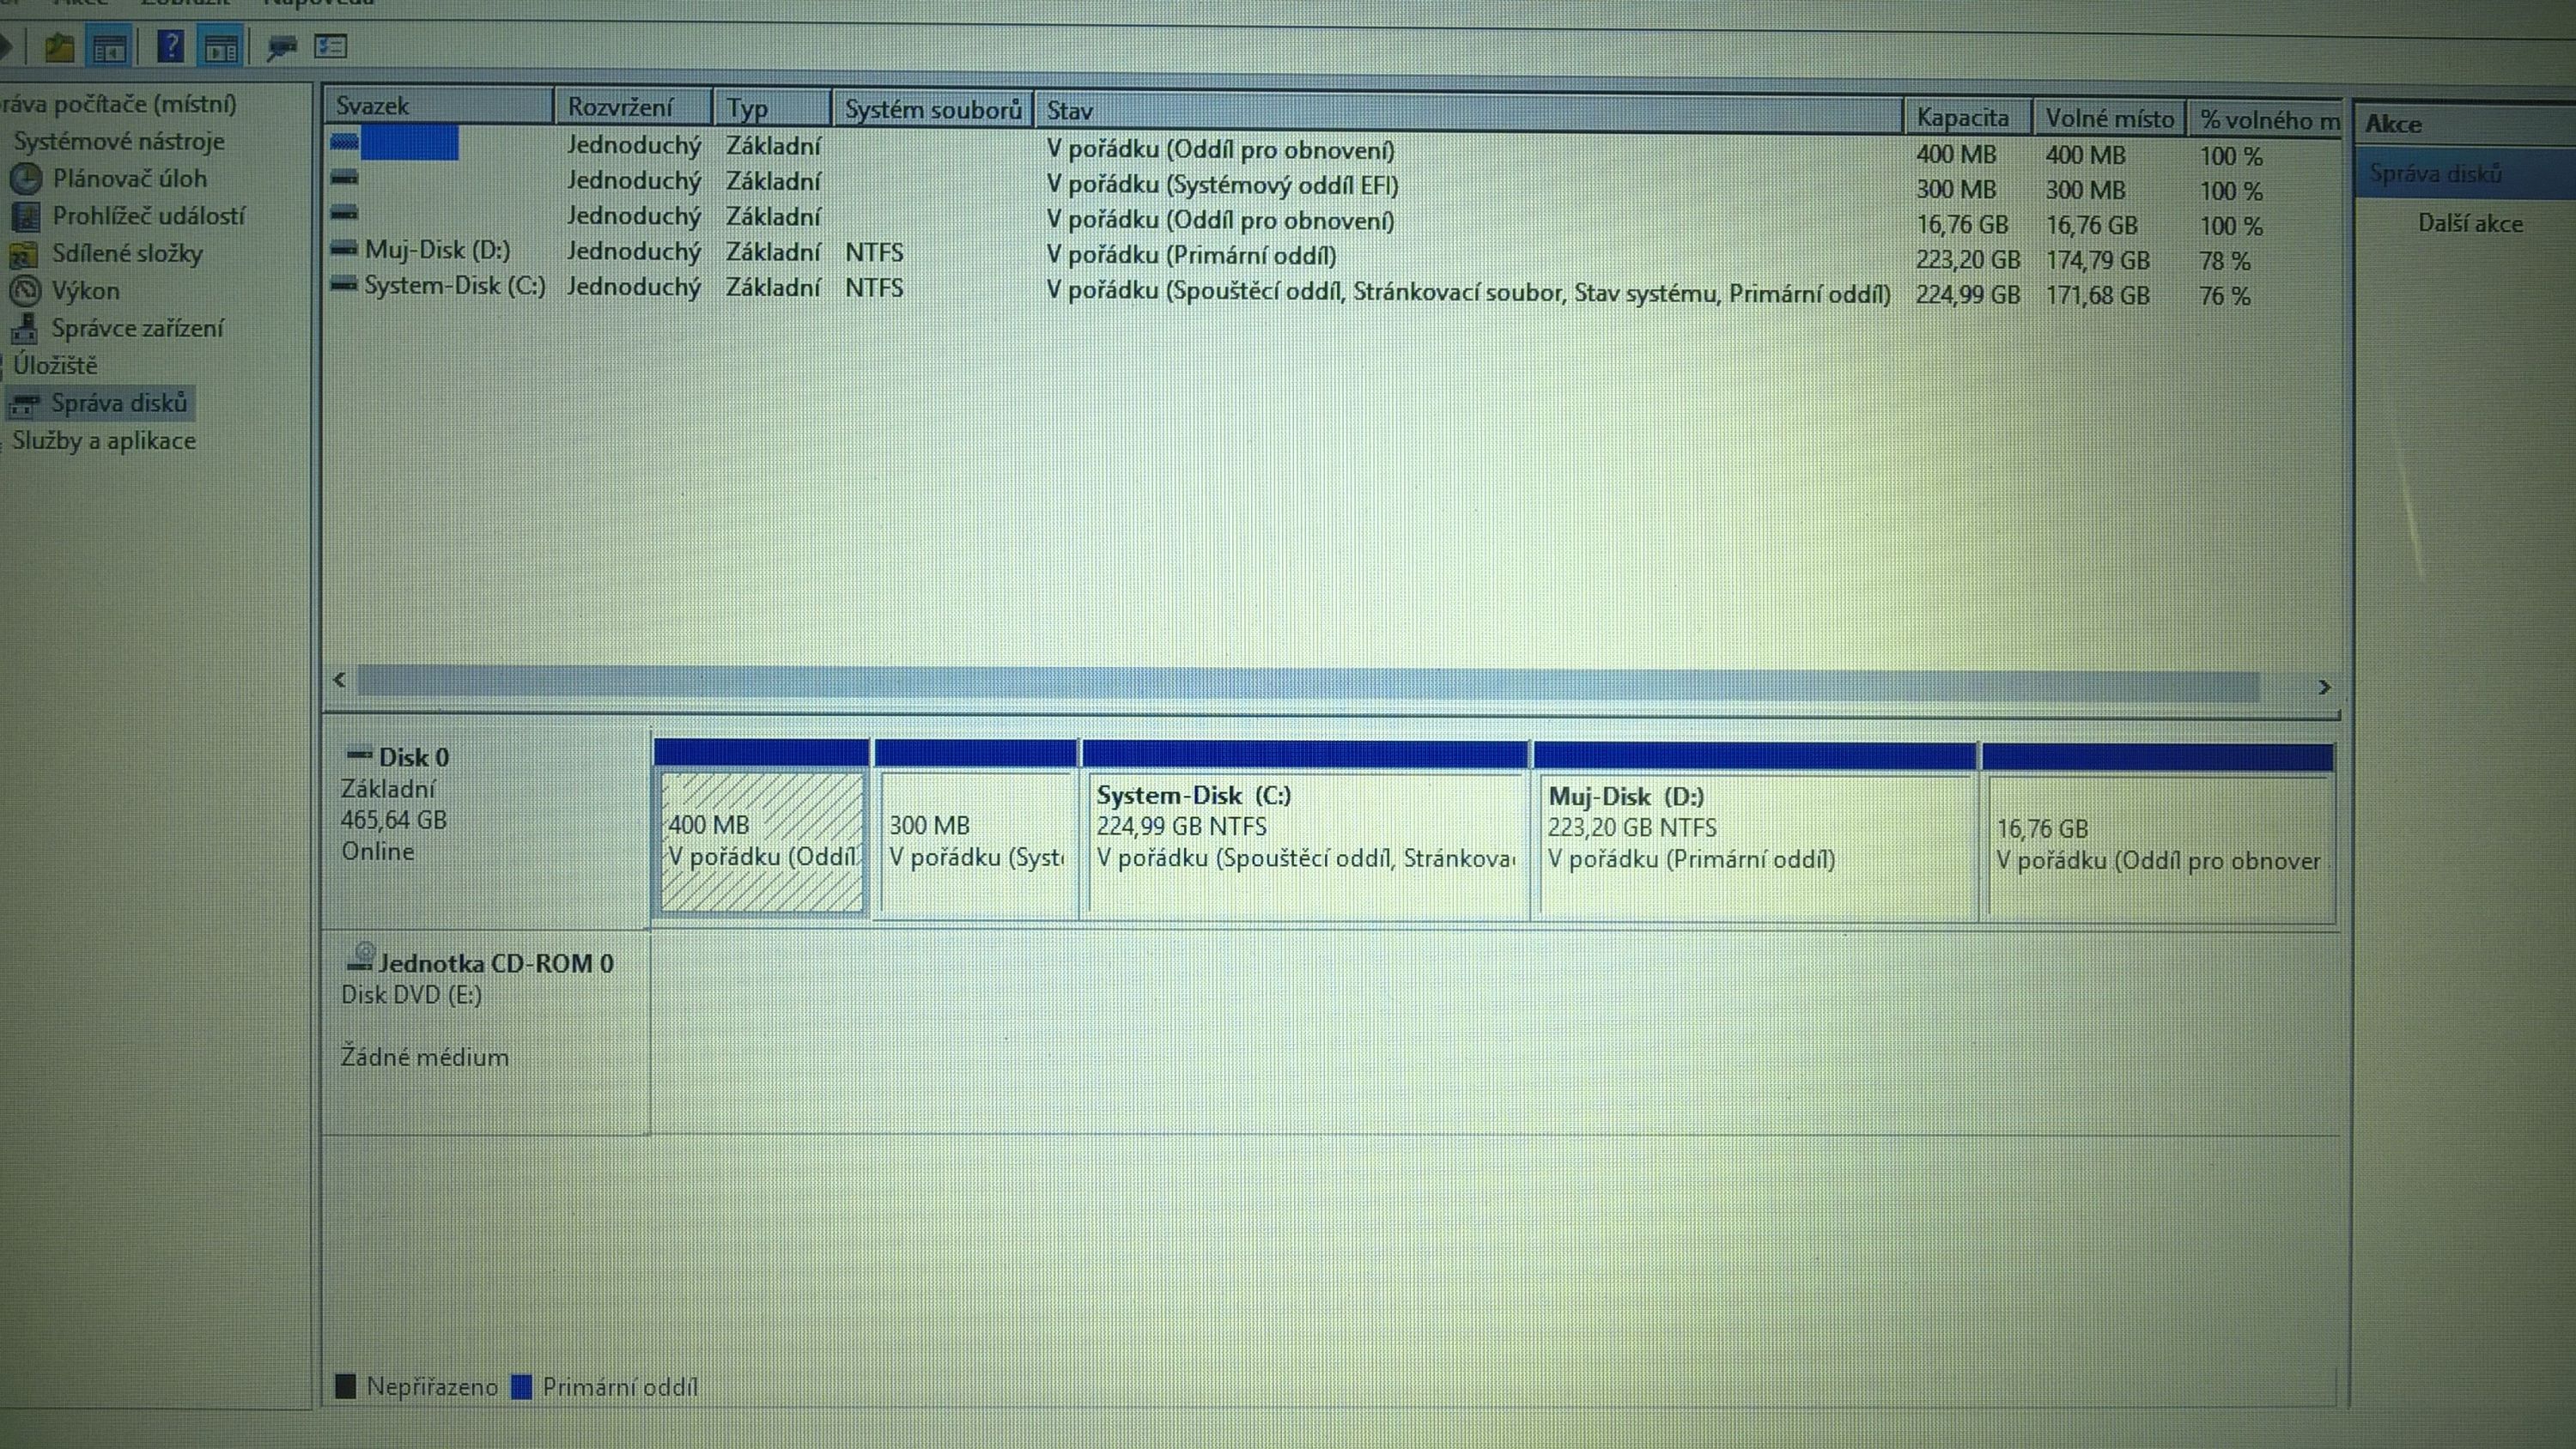Click the disk connection toolbar icon

click(x=282, y=47)
